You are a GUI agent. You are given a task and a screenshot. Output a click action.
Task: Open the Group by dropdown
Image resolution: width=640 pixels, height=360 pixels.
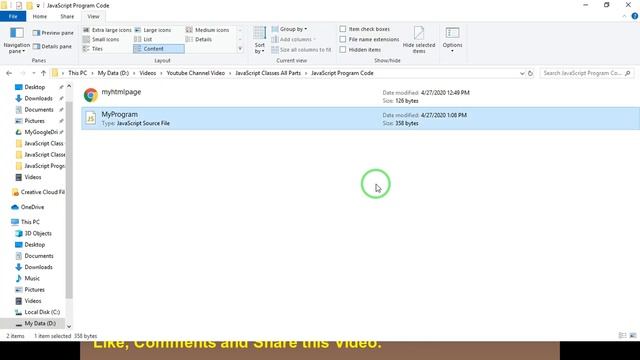tap(289, 29)
